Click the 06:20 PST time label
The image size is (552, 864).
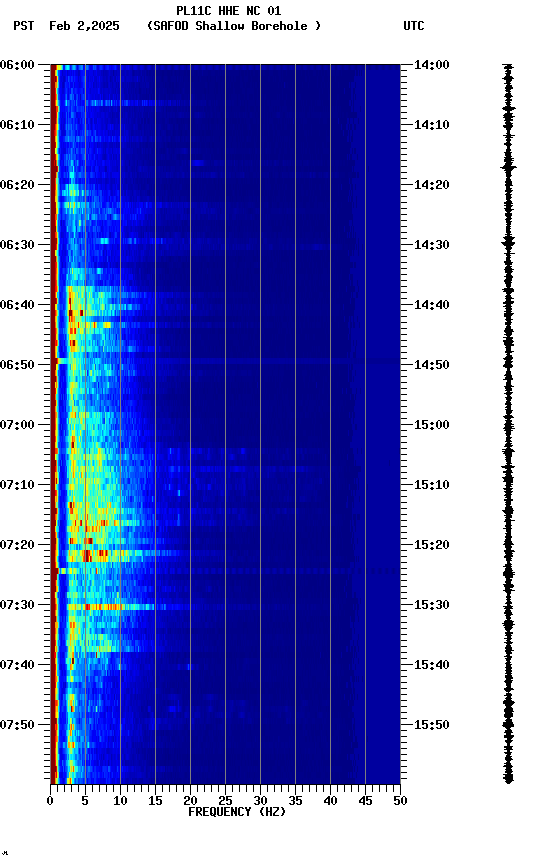17,185
